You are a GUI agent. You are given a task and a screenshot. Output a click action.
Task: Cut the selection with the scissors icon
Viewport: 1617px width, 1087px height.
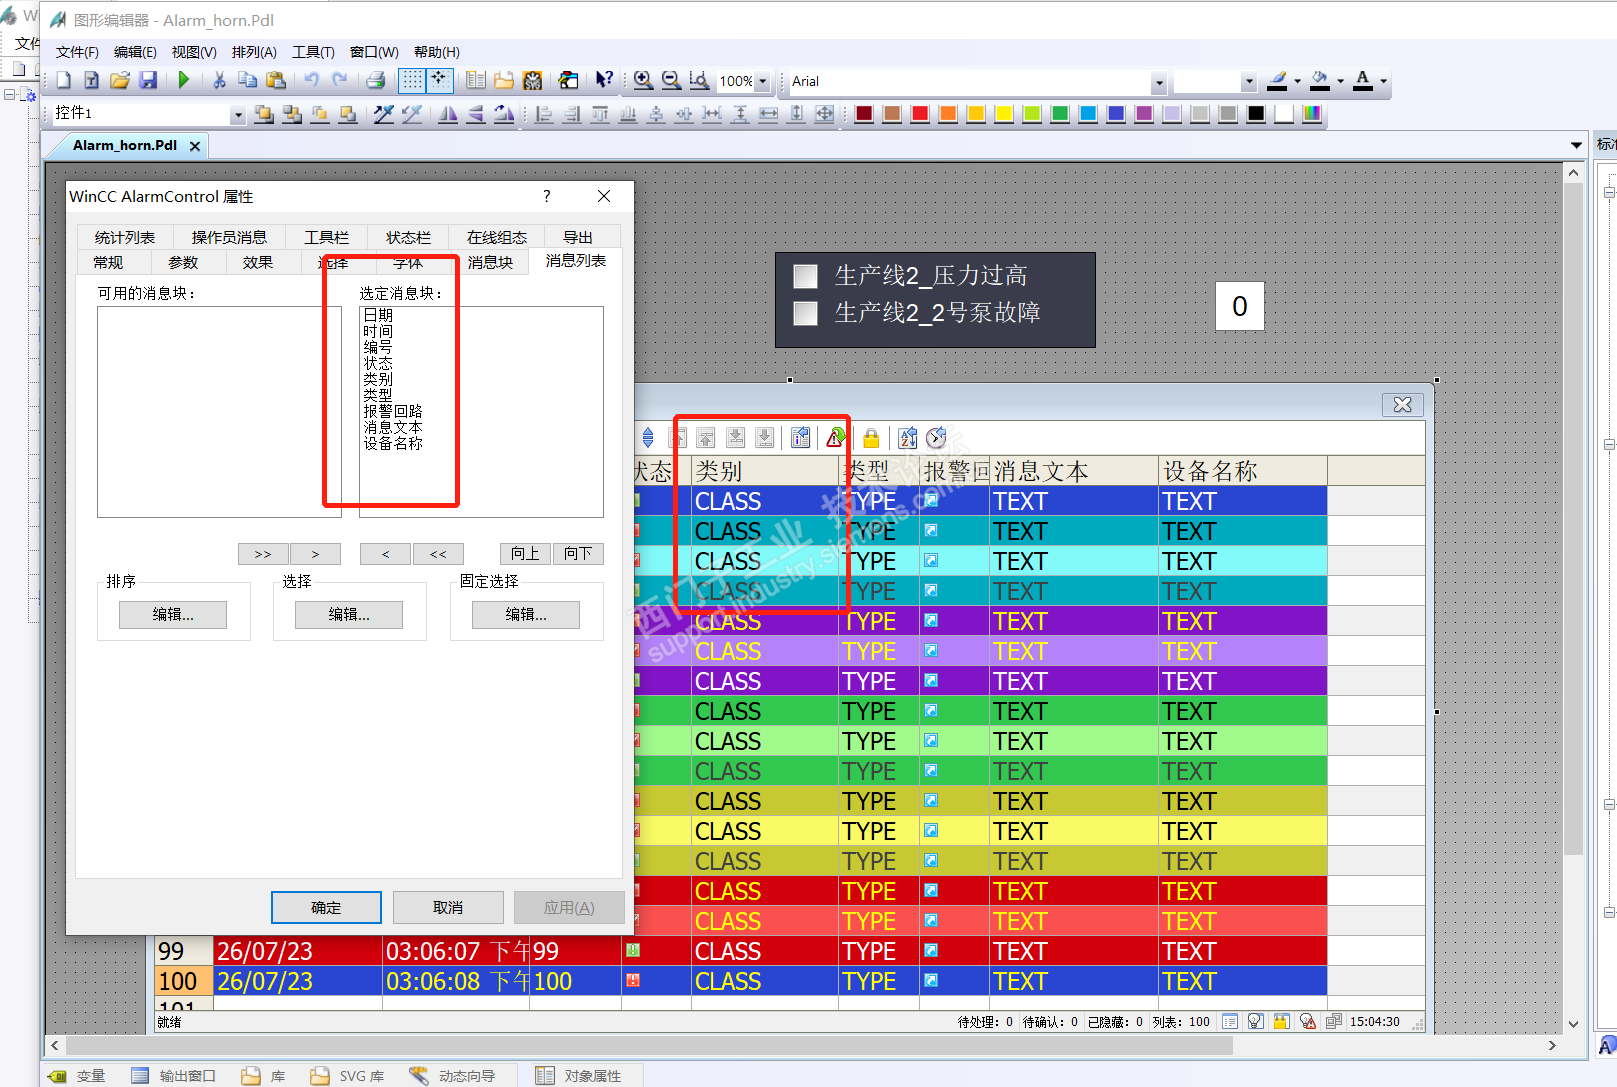click(219, 81)
